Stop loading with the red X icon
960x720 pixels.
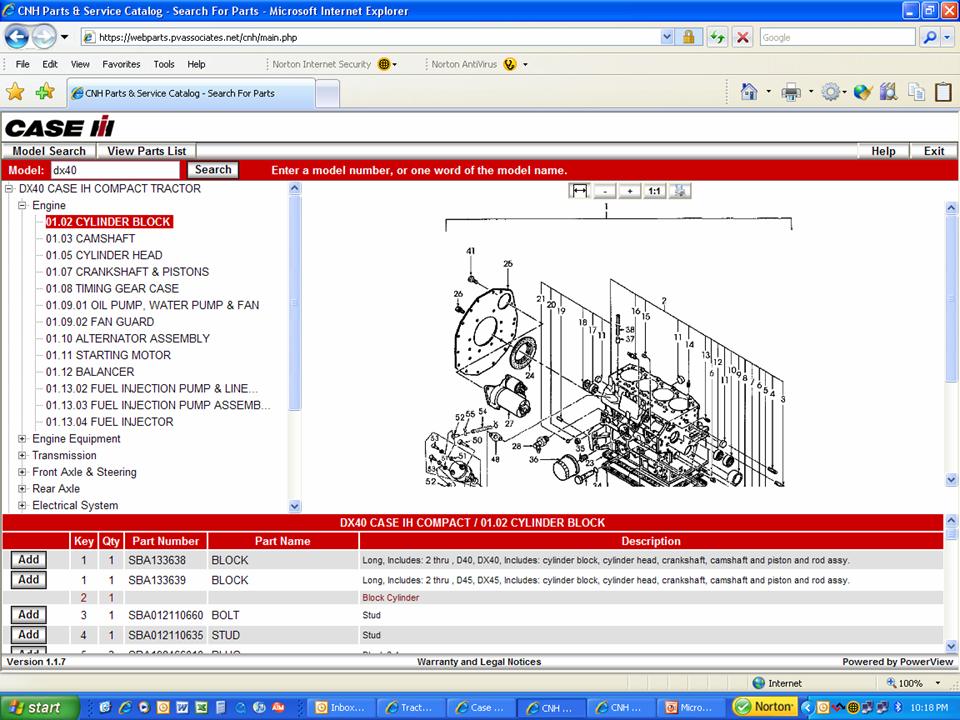click(743, 37)
